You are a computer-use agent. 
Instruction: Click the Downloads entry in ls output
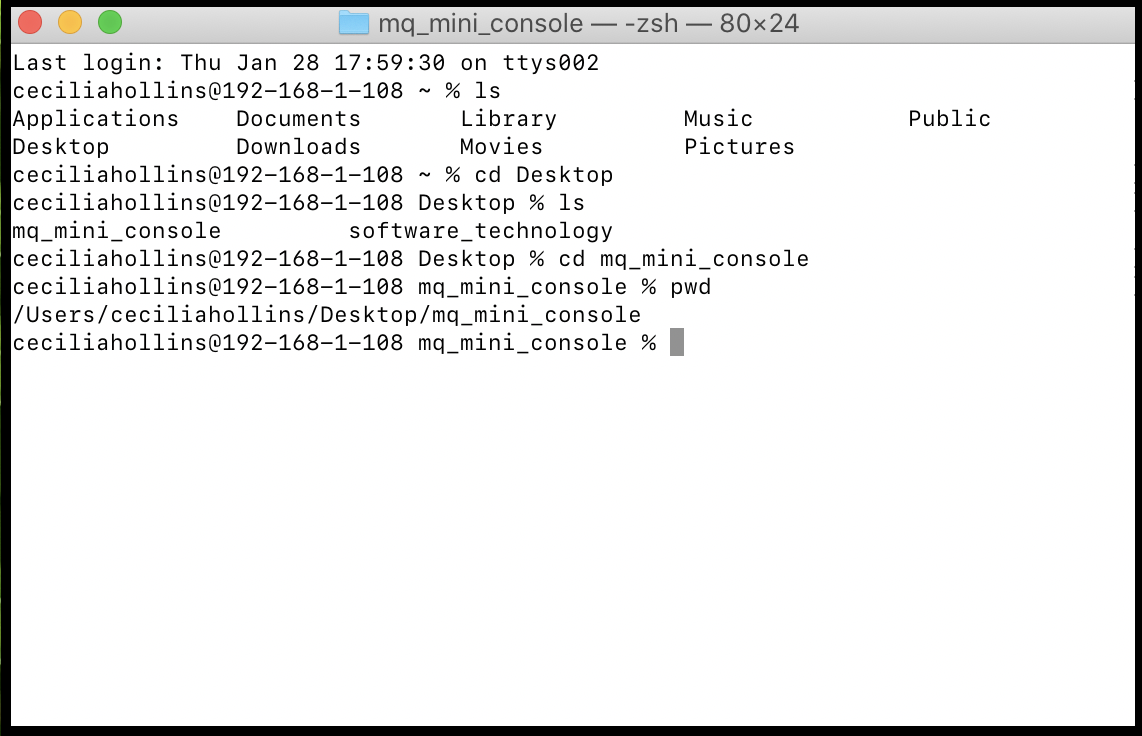298,147
